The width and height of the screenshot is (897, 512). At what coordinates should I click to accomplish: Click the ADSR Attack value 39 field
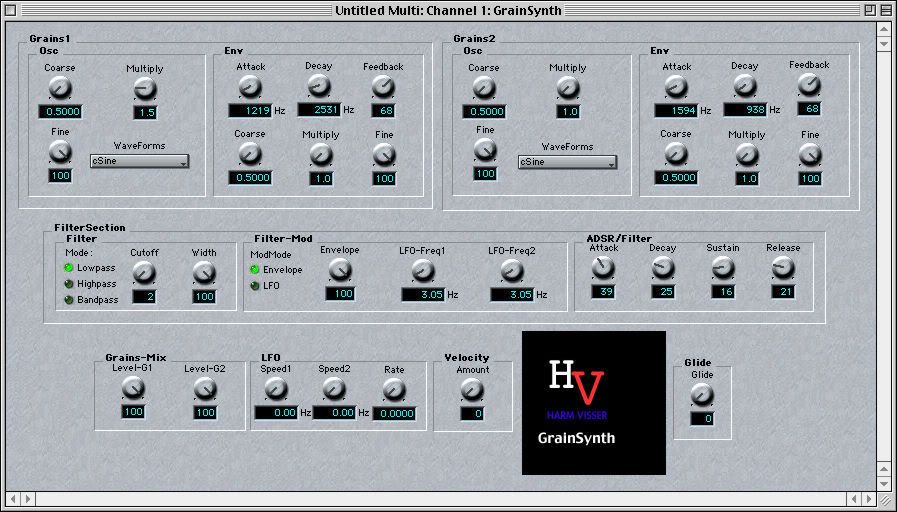tap(603, 292)
